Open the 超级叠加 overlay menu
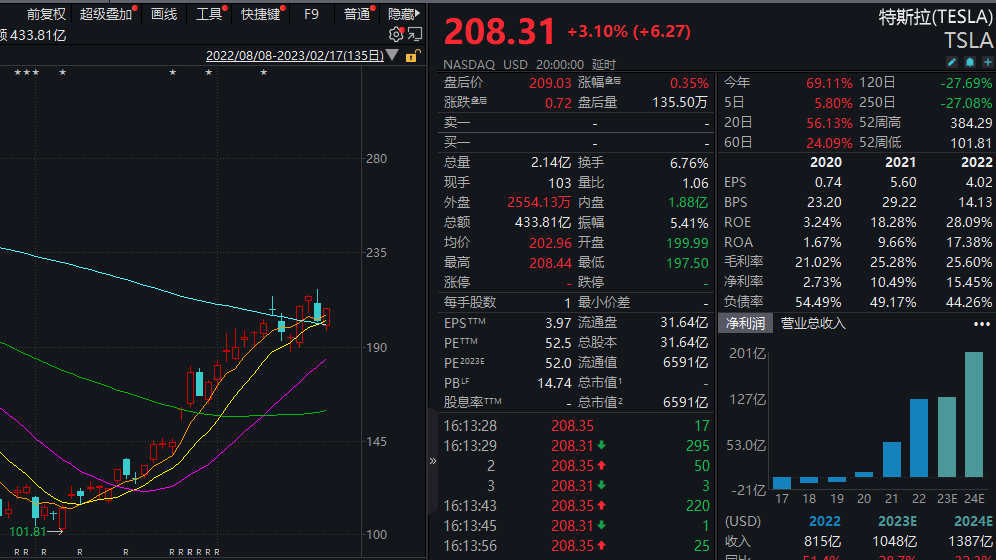996x560 pixels. tap(106, 14)
